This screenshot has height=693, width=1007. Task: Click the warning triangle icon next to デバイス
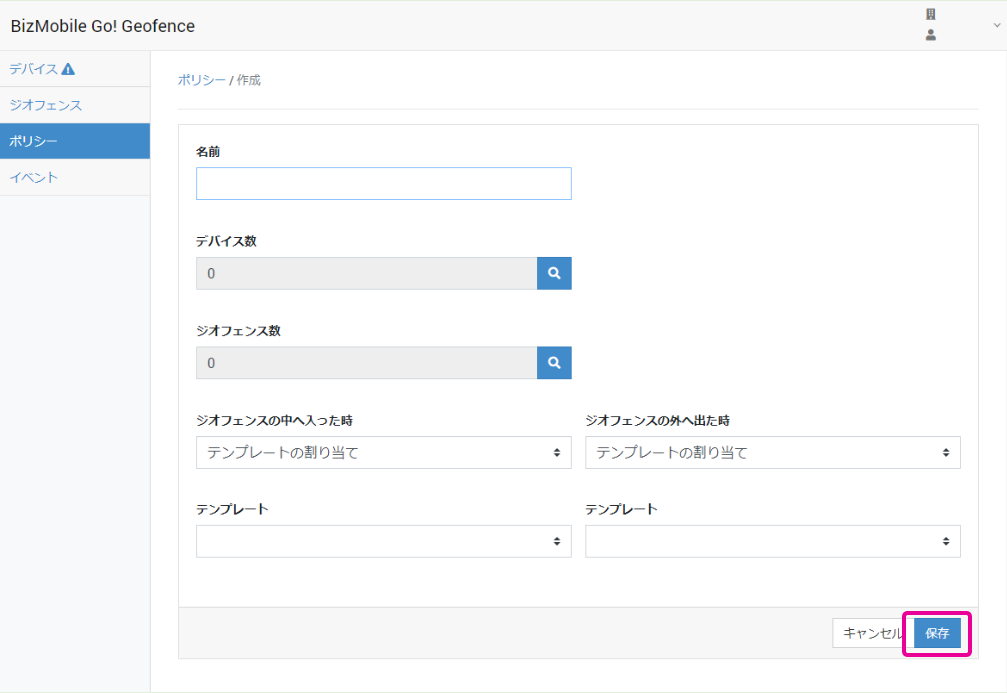click(x=68, y=69)
